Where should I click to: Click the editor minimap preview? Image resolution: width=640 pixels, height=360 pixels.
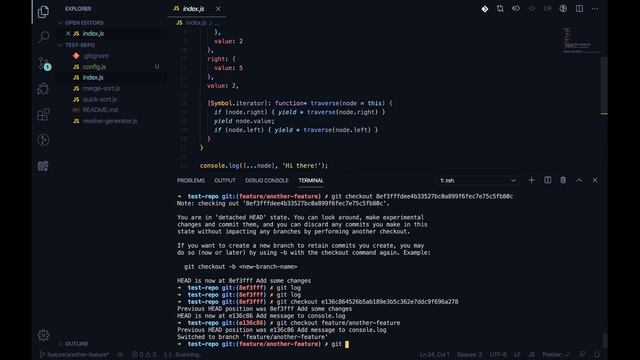tap(581, 40)
